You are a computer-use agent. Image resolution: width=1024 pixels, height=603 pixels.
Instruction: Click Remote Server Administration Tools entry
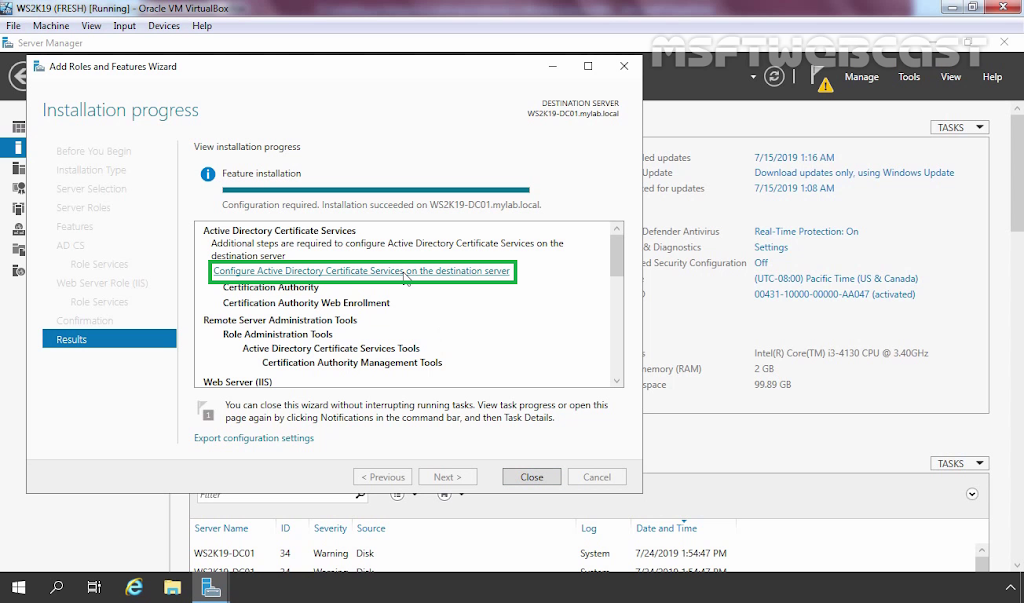pos(280,320)
